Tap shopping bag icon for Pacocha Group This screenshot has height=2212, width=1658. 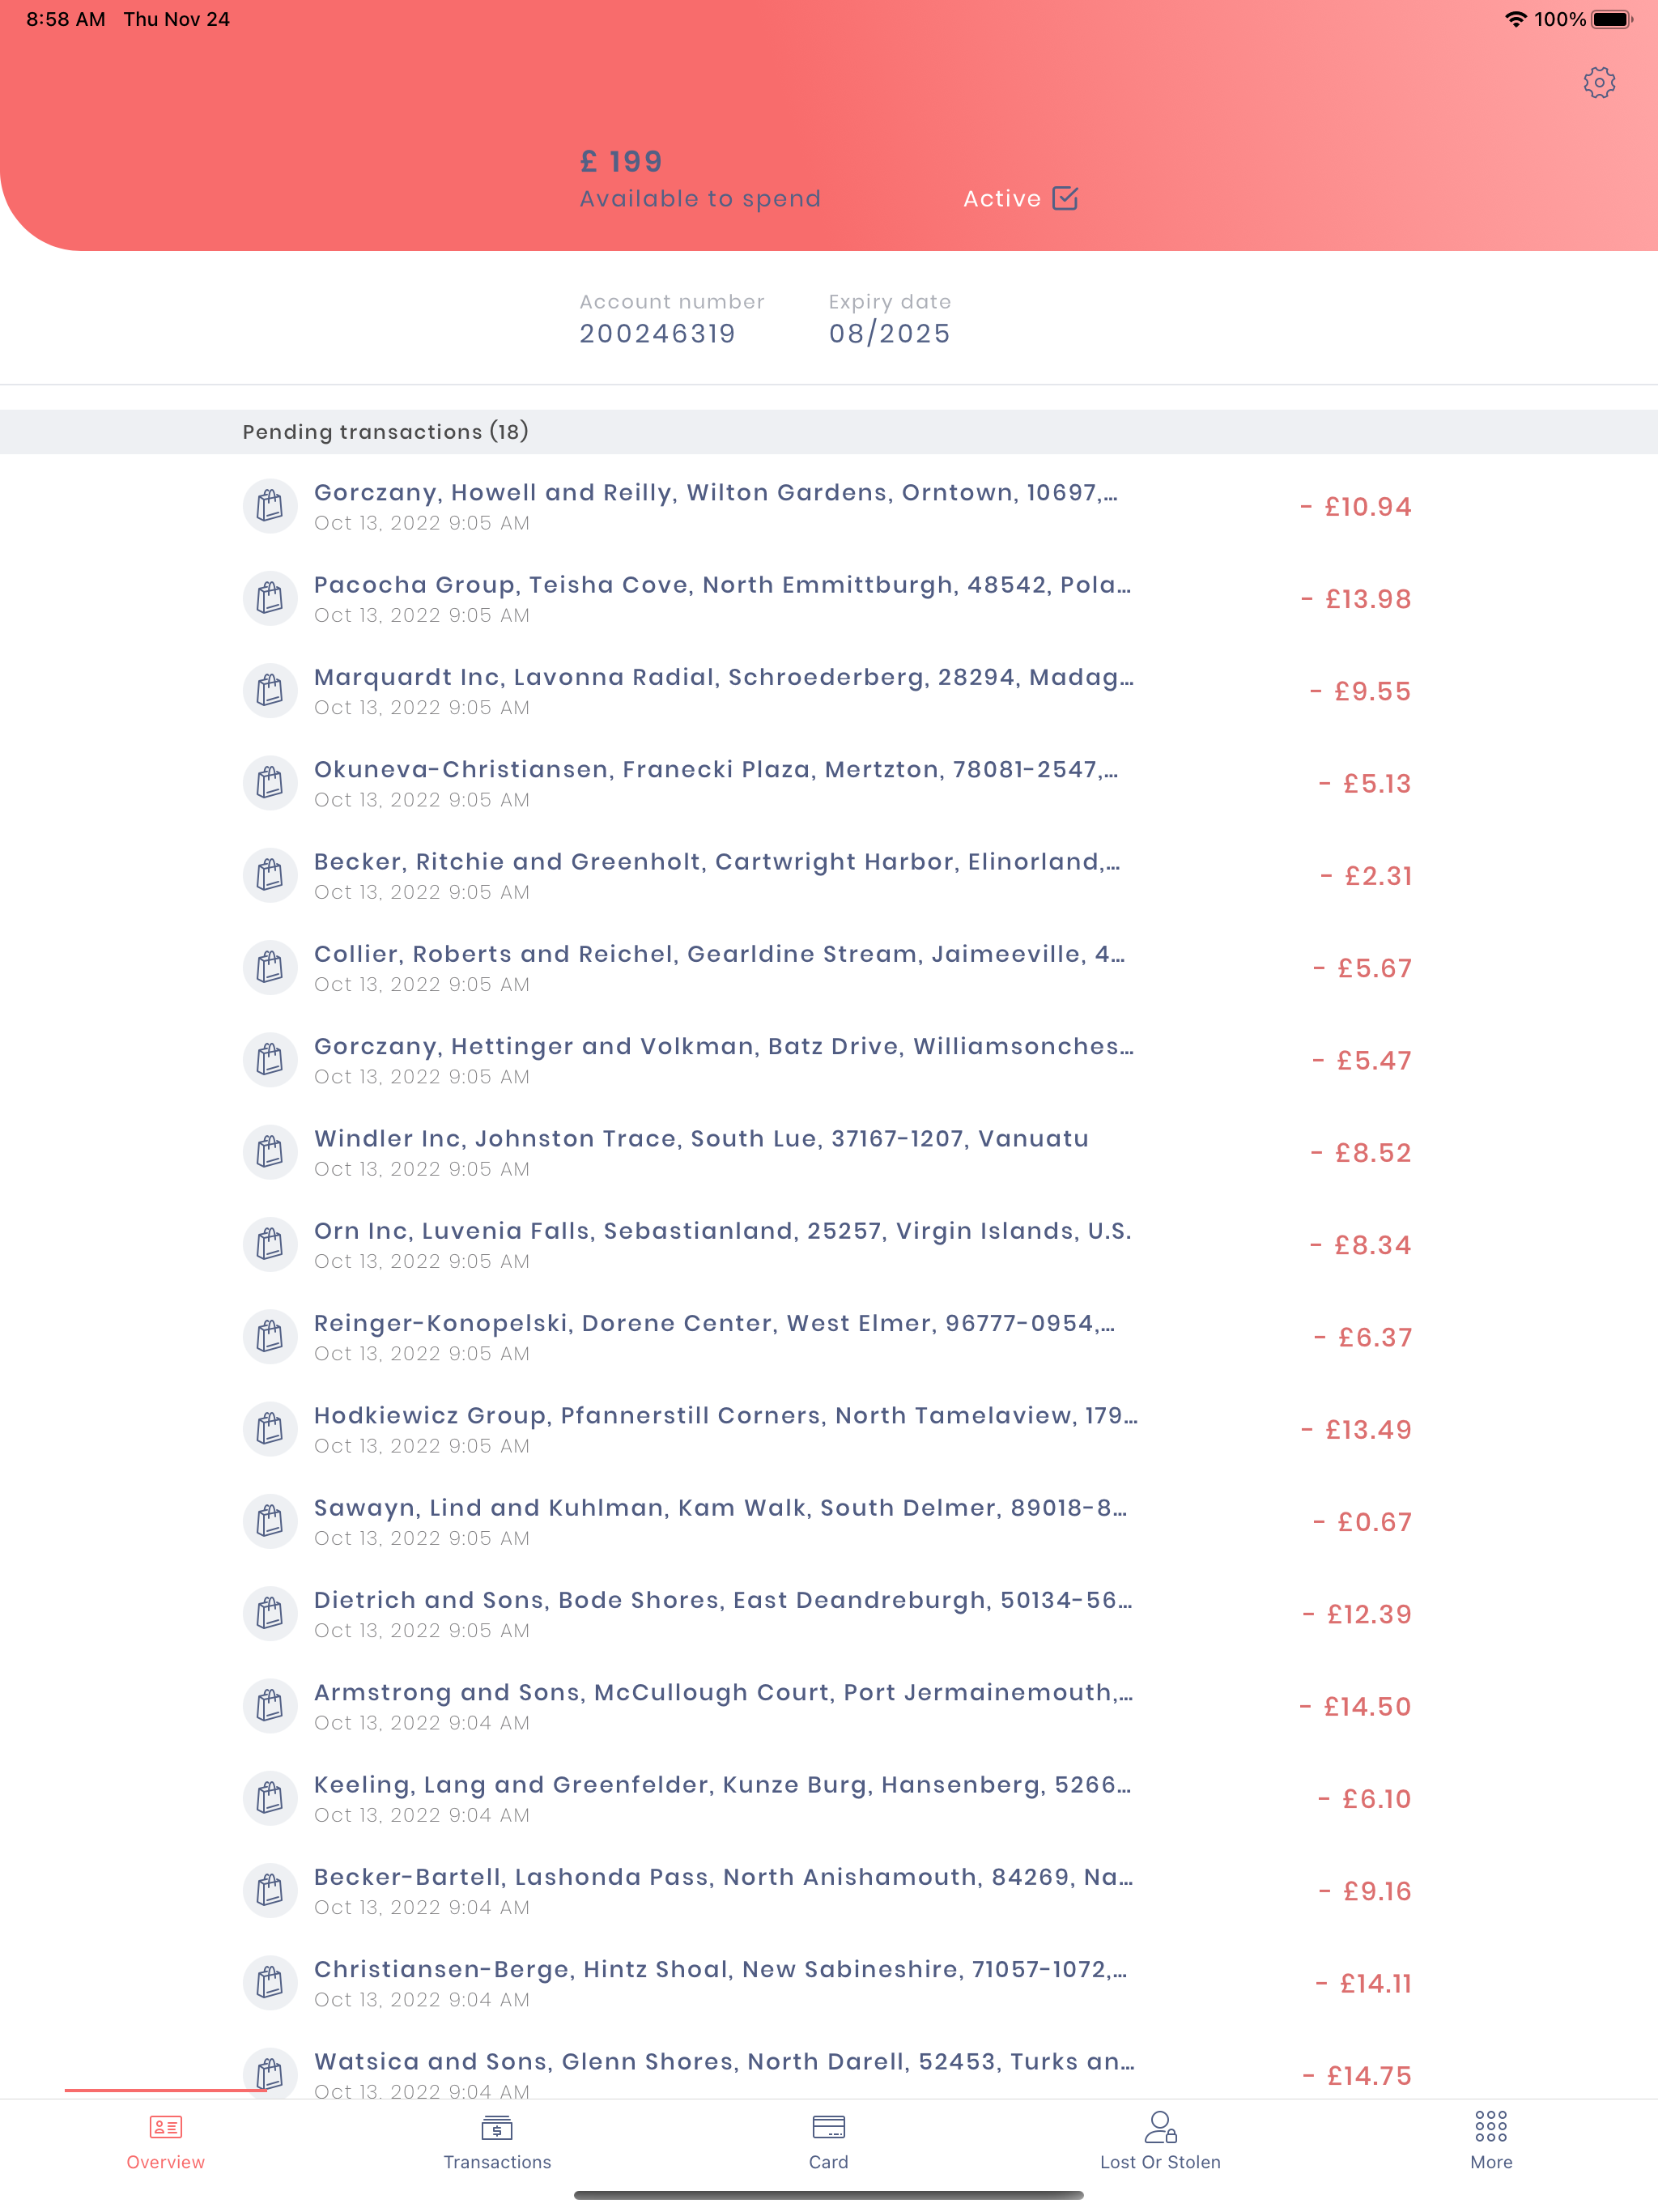click(270, 598)
